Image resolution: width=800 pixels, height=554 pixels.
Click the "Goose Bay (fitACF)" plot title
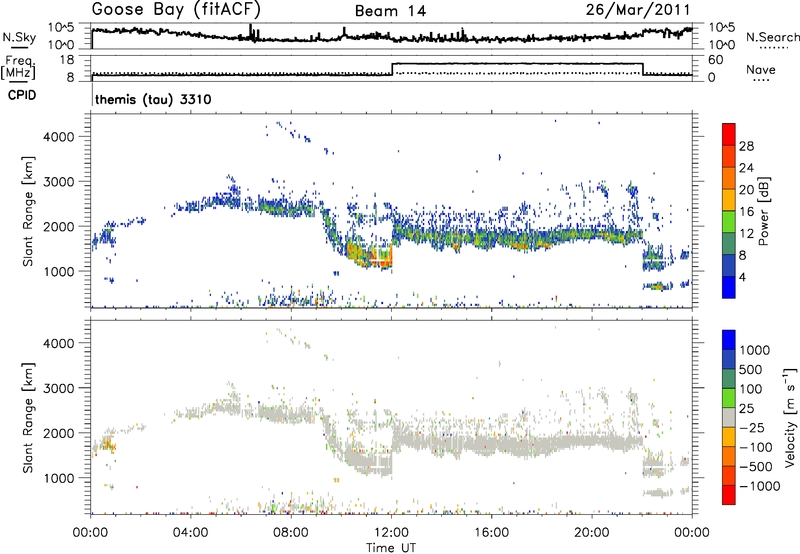point(176,9)
